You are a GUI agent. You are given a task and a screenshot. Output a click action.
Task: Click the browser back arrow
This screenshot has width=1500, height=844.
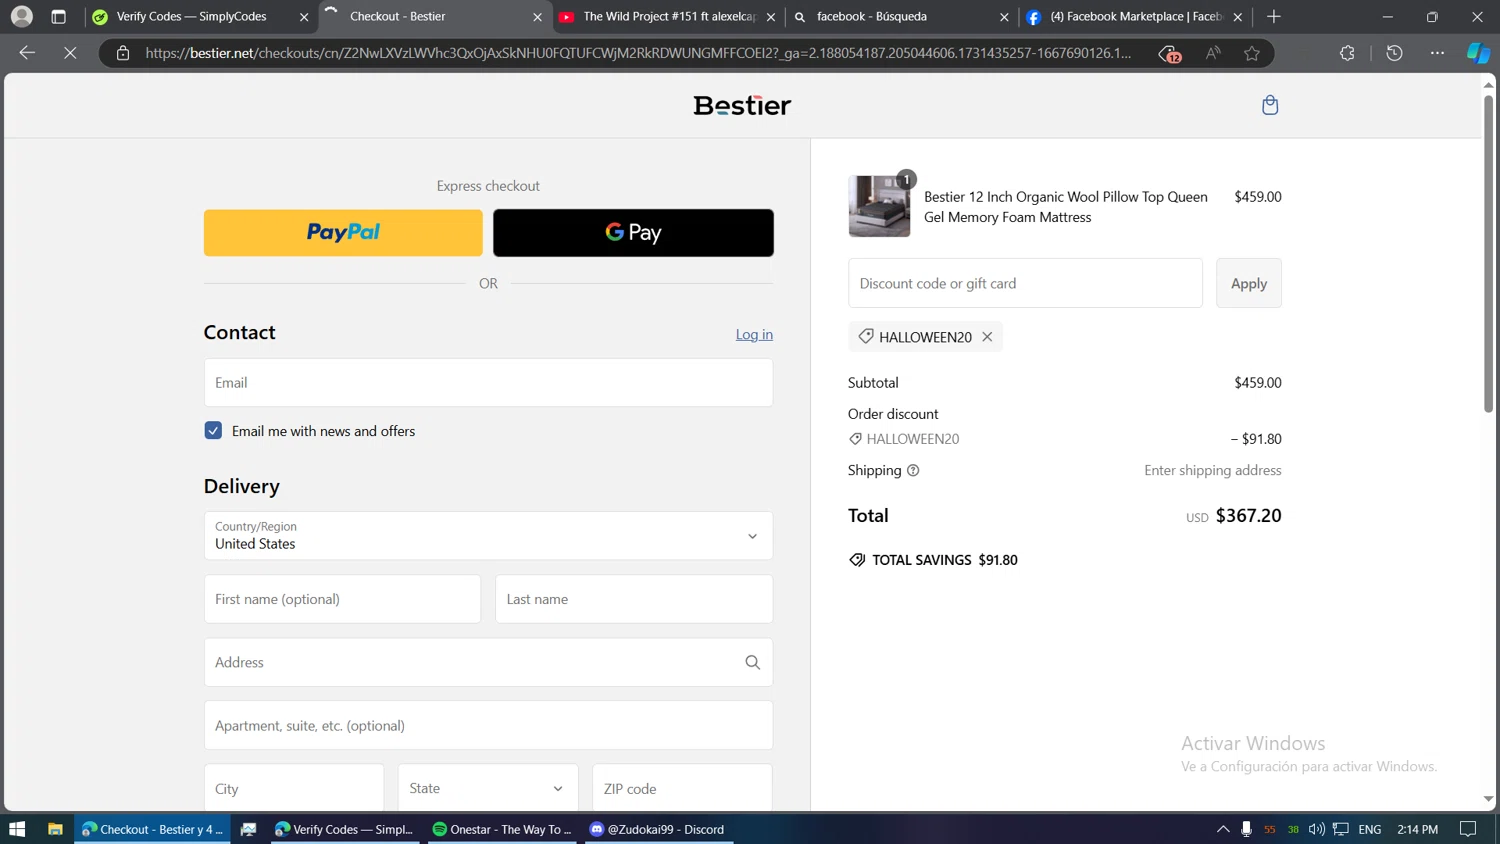[27, 53]
